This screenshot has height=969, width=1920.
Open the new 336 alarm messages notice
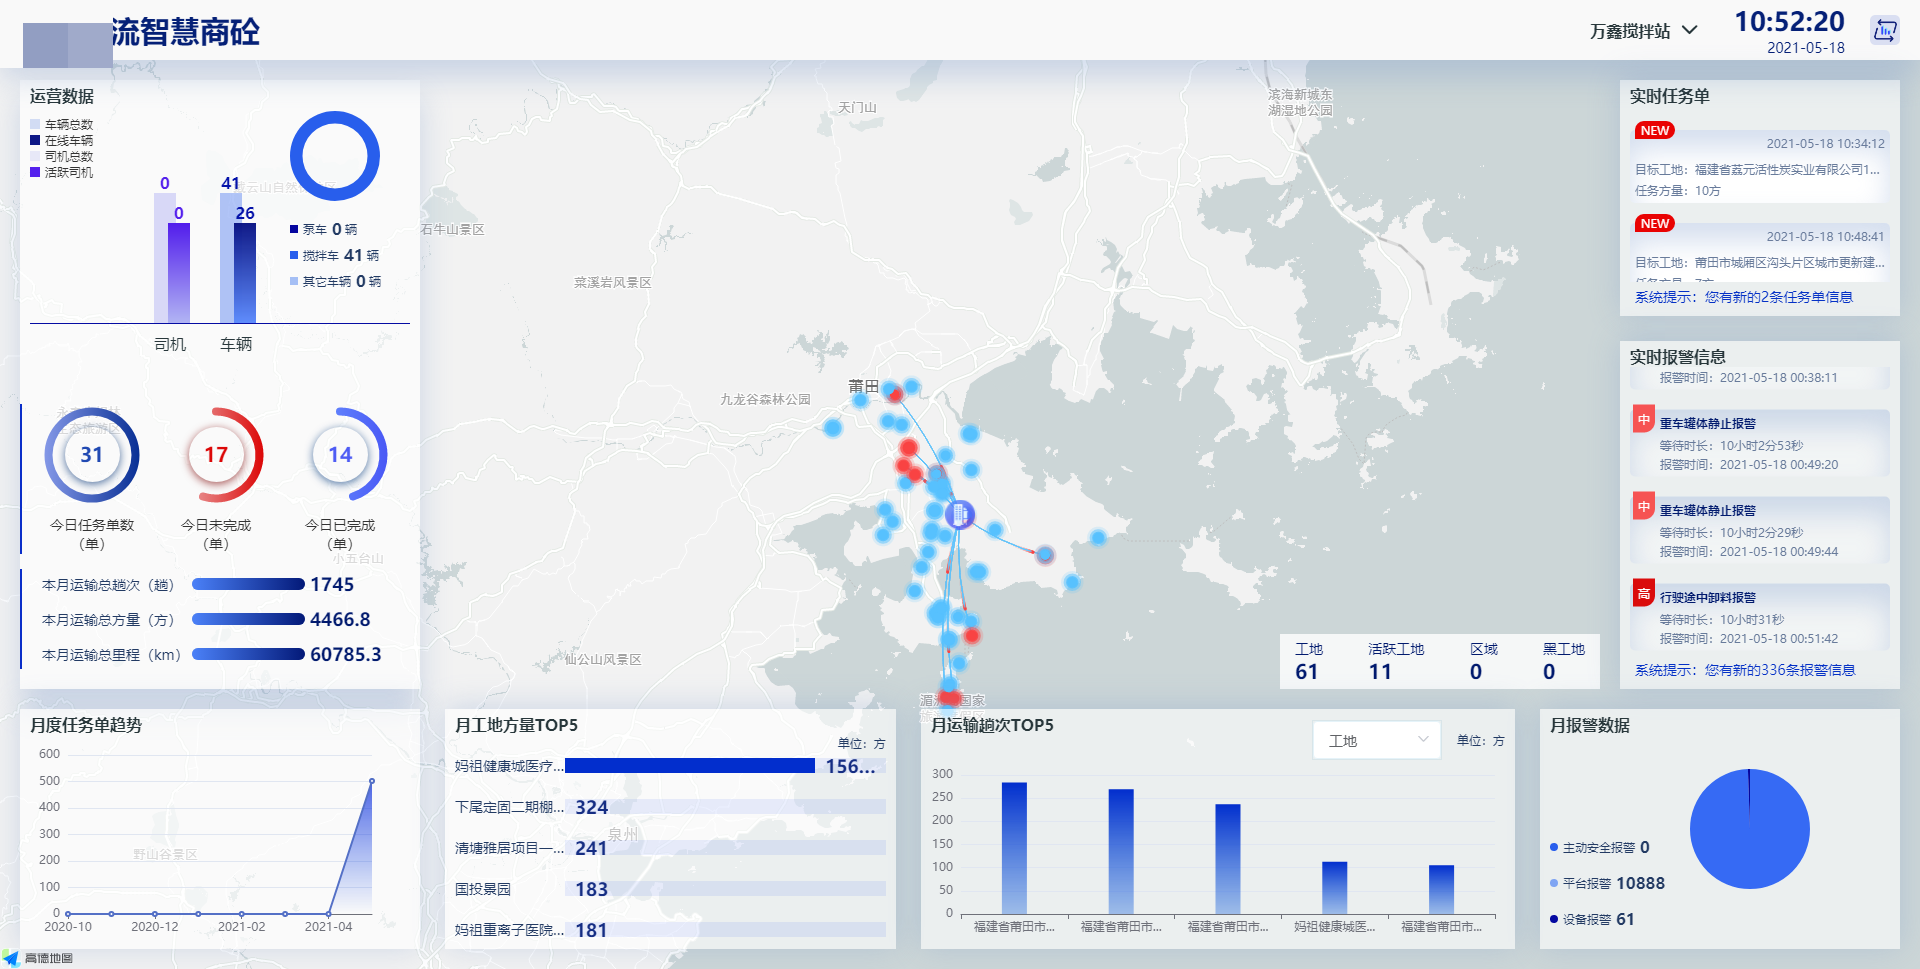click(x=1744, y=670)
